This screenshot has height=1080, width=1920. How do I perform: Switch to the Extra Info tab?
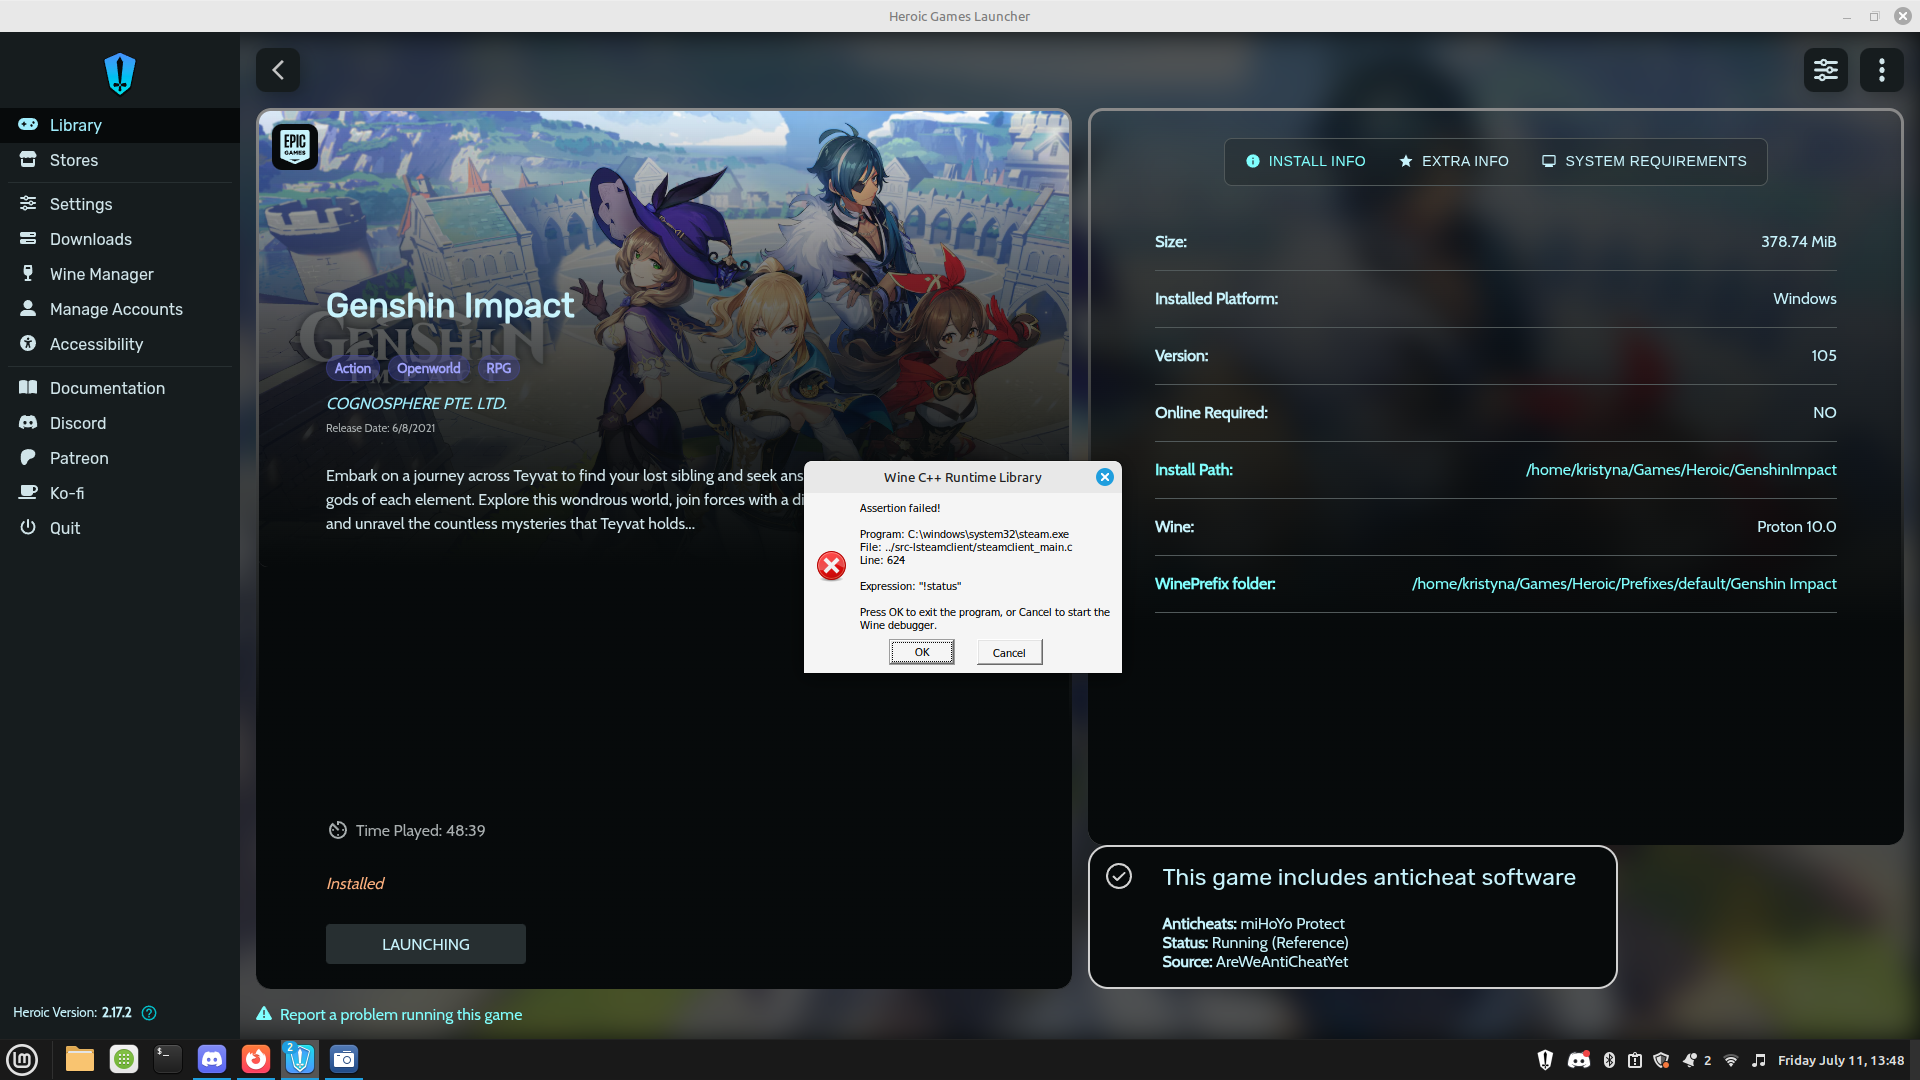1454,161
